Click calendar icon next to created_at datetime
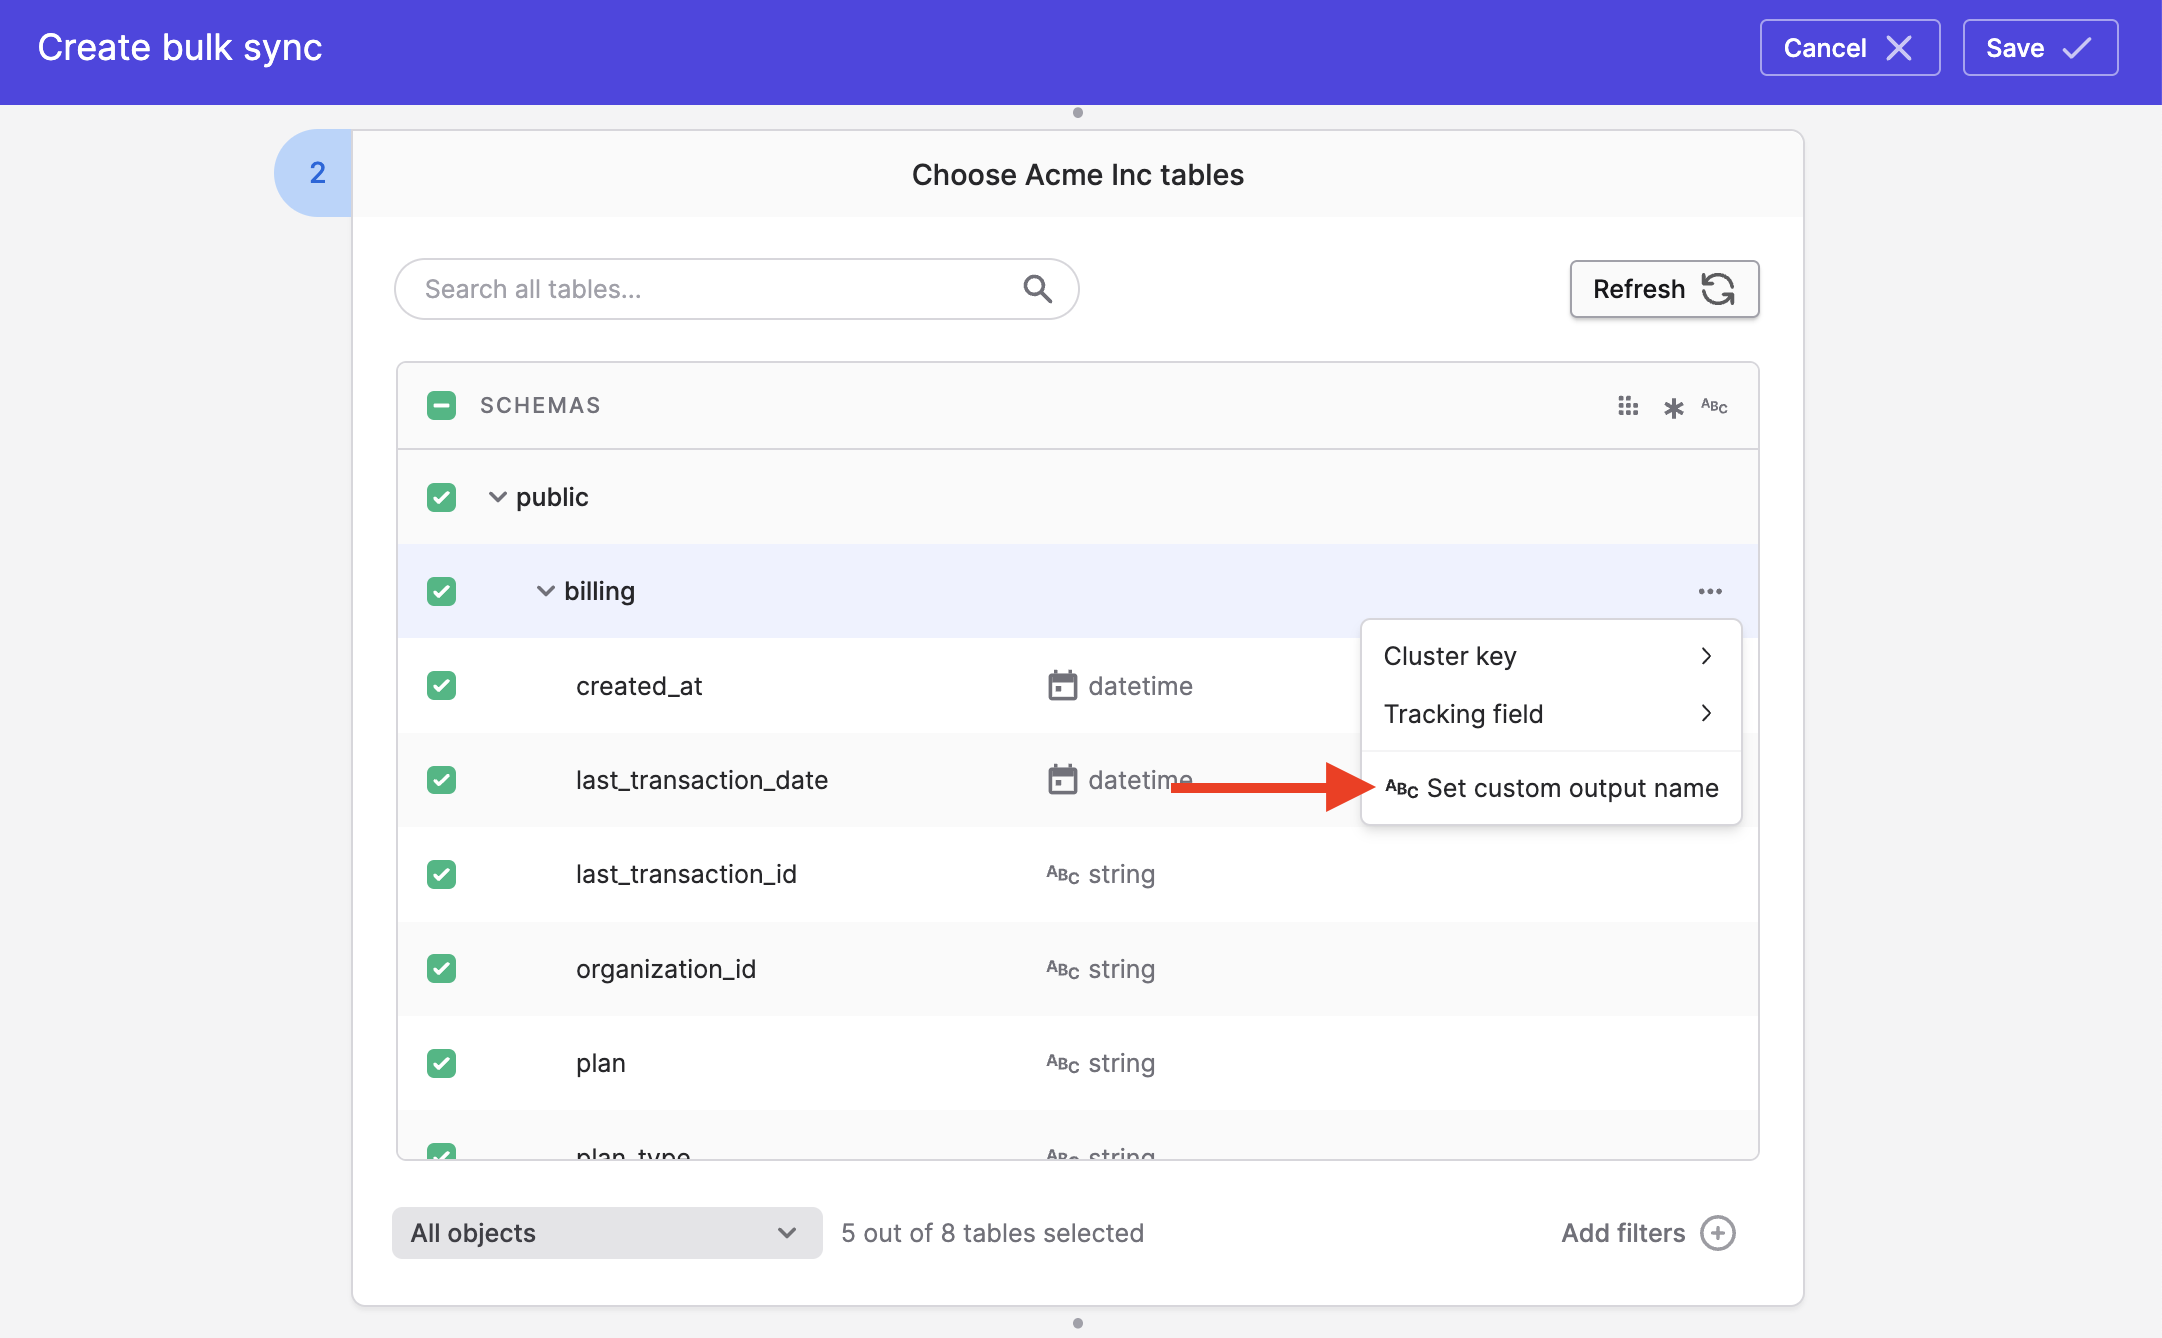 click(1062, 686)
